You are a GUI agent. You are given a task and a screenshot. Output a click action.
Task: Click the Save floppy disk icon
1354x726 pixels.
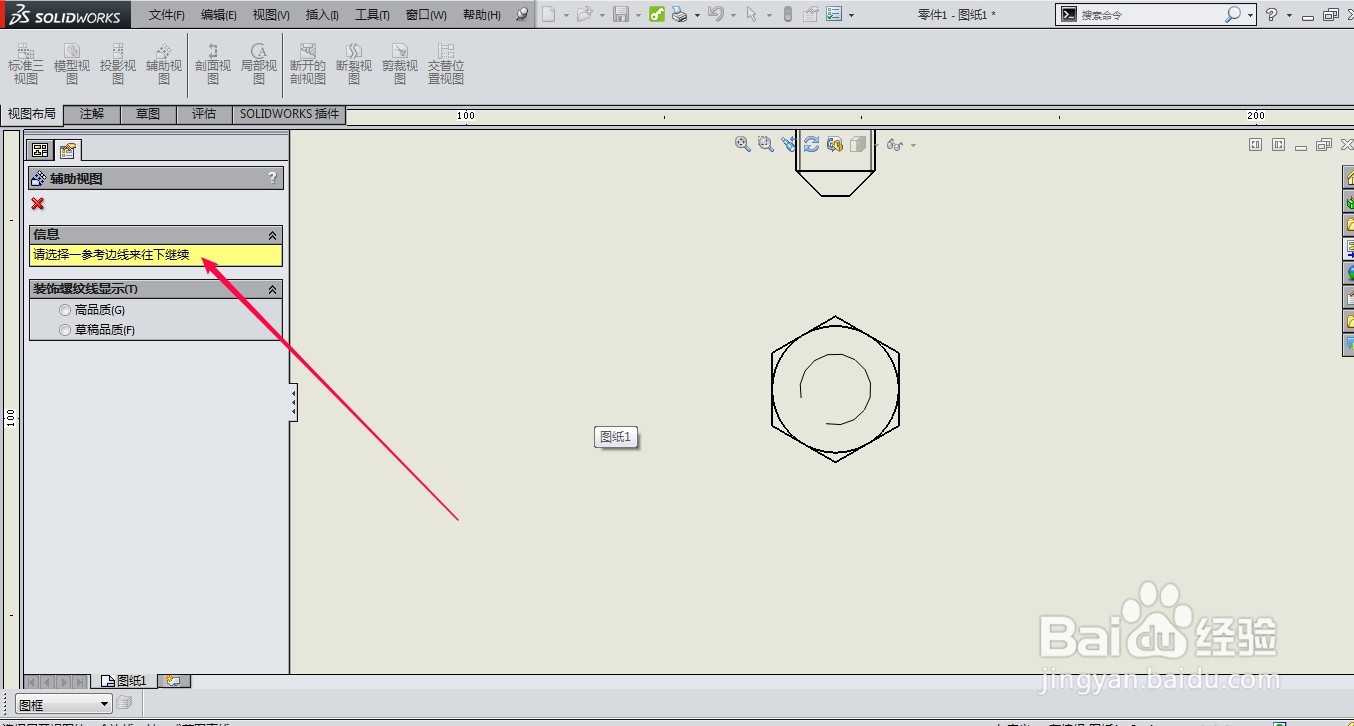(x=621, y=14)
